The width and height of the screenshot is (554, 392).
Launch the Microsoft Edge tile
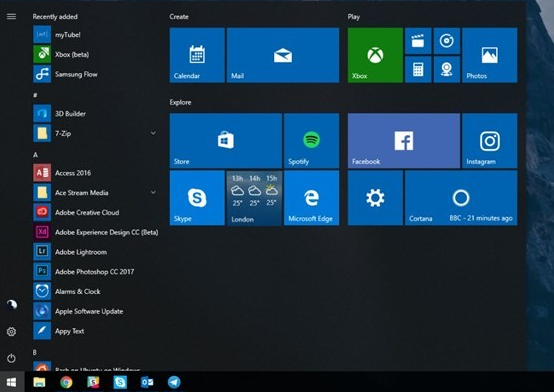tap(312, 198)
